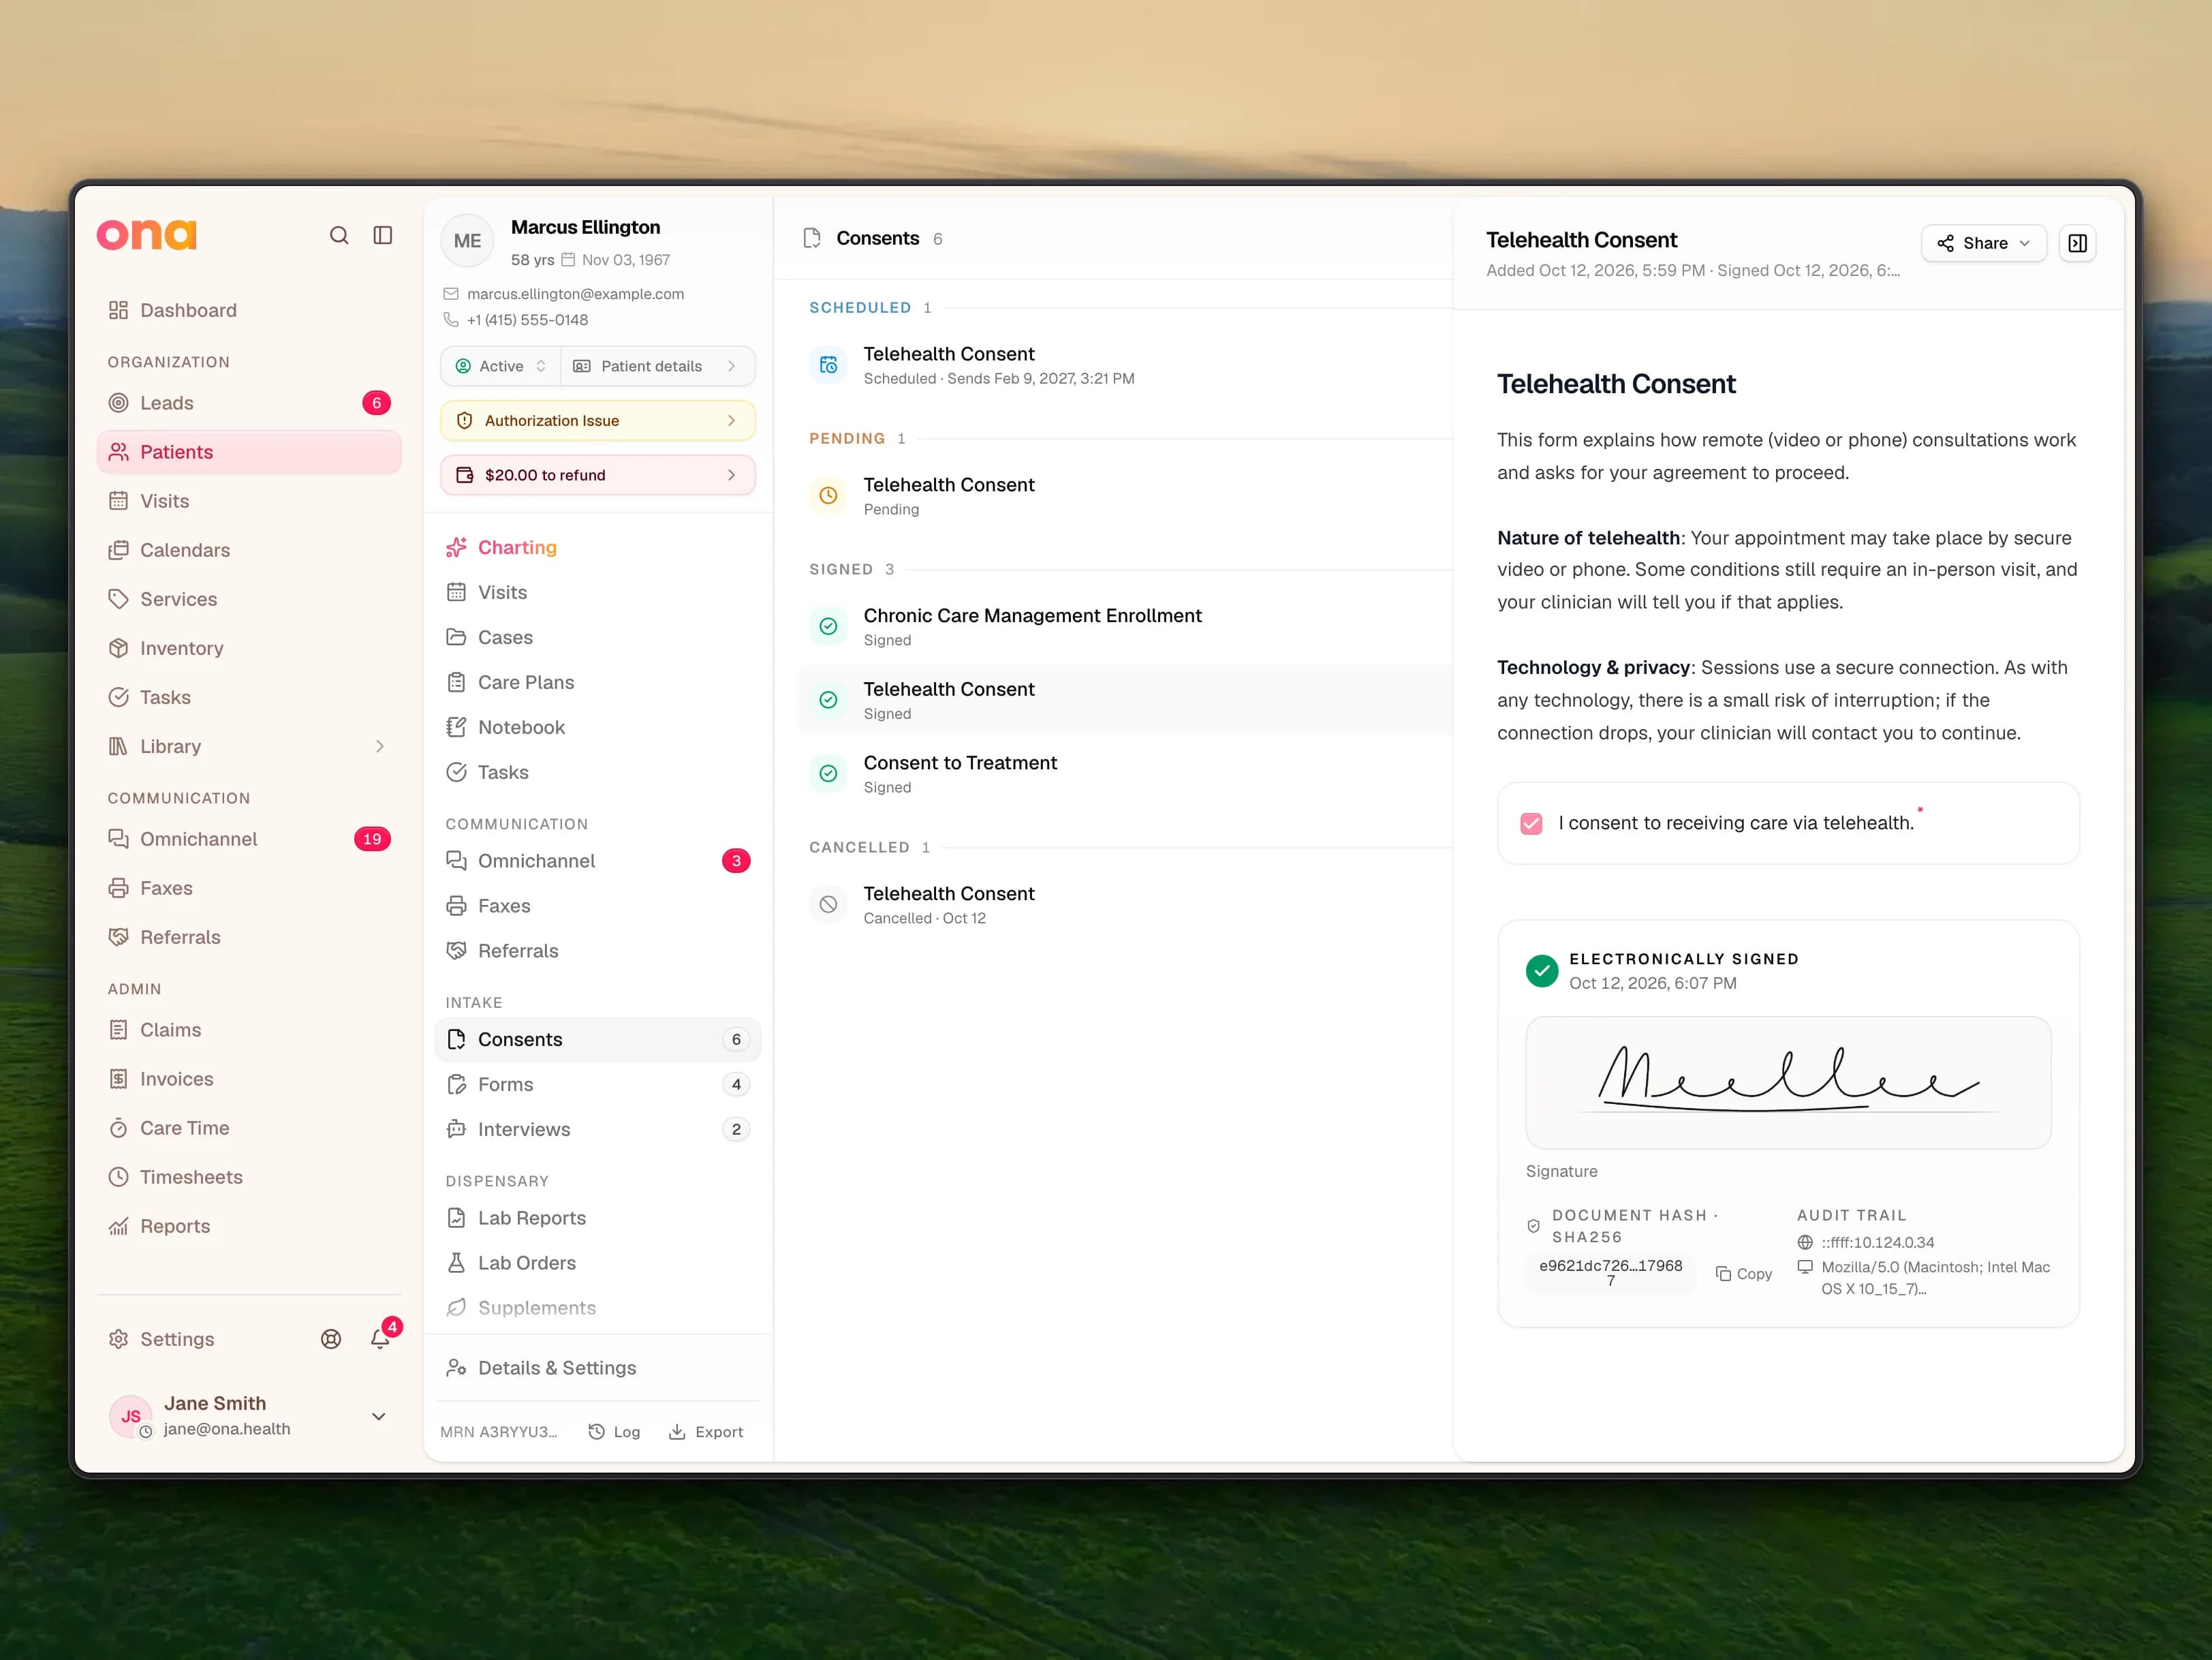Click the ME patient avatar
This screenshot has width=2212, height=1660.
point(467,241)
